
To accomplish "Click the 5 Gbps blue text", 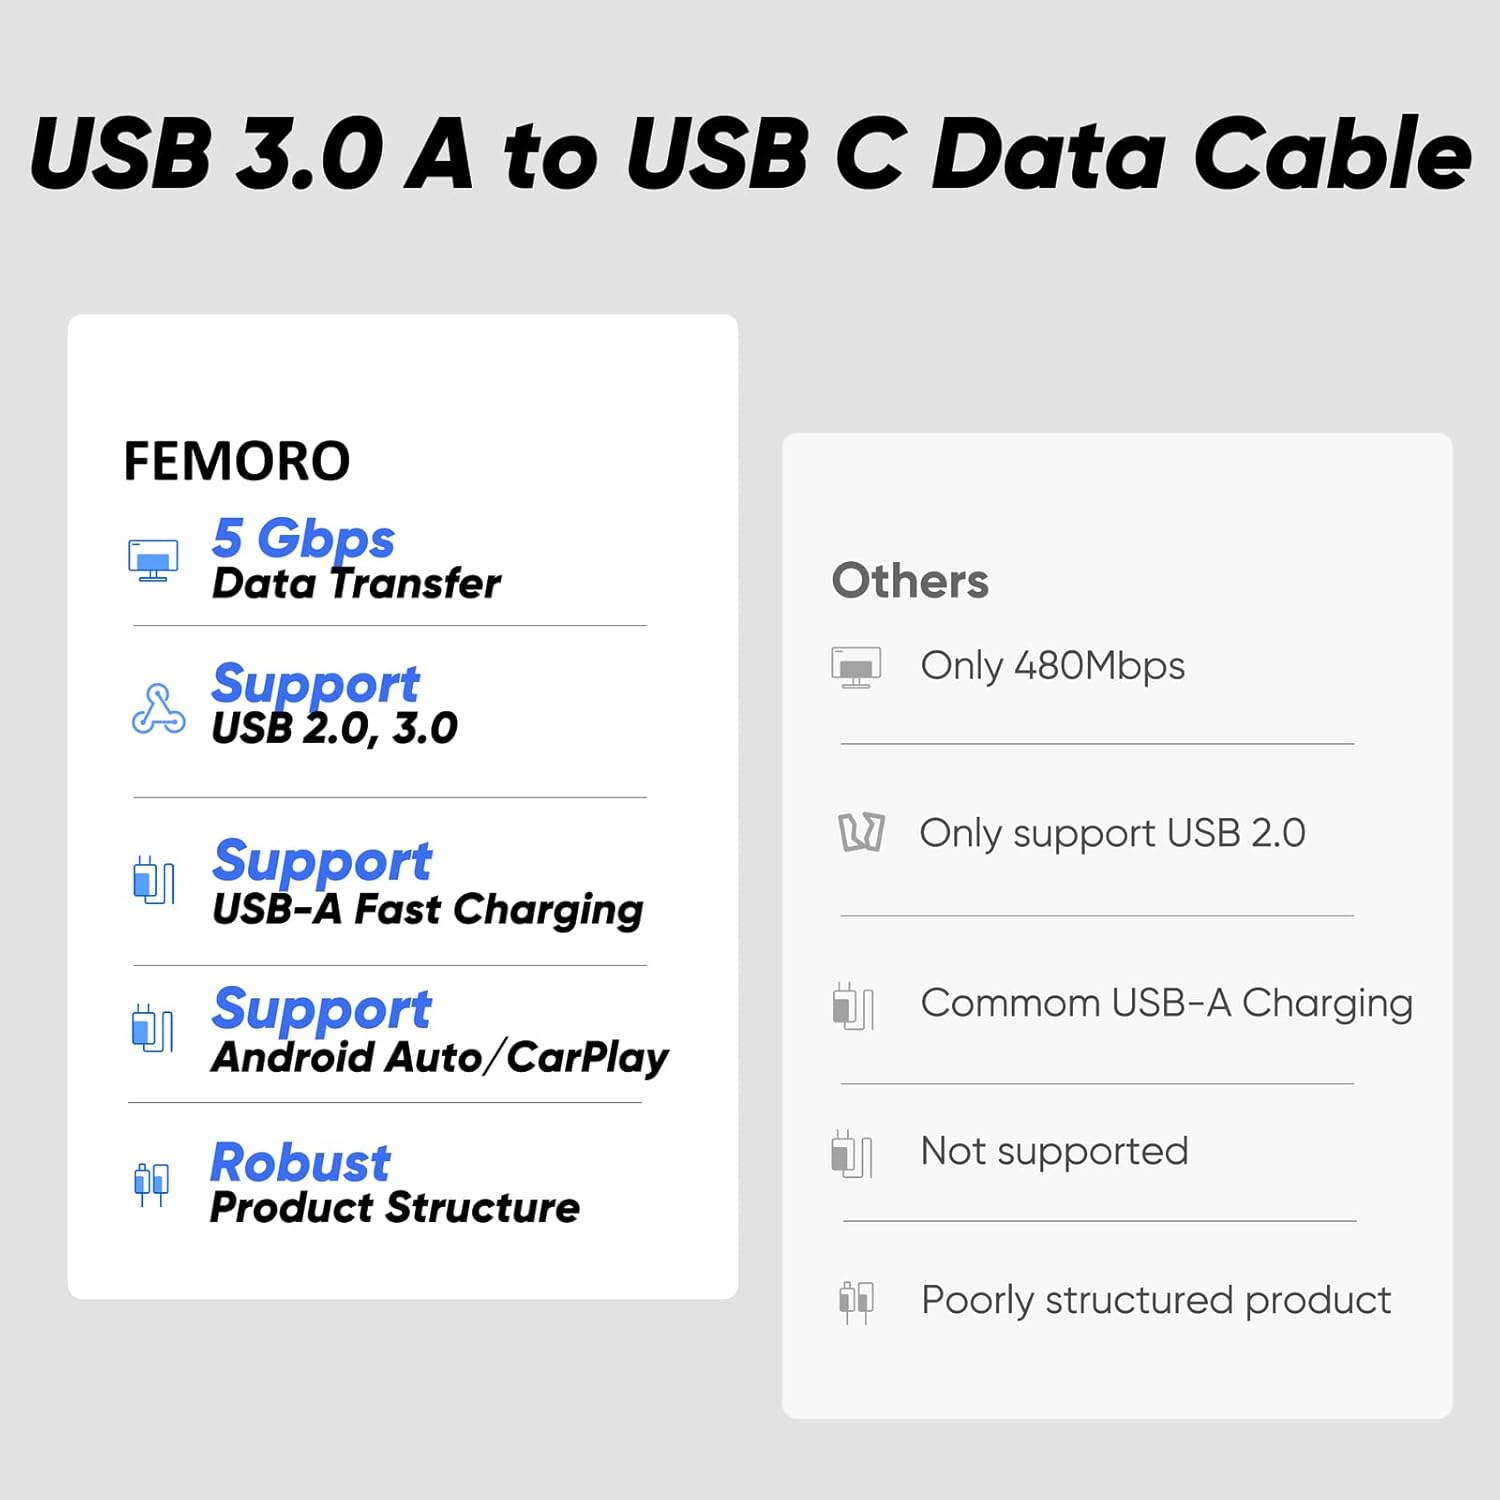I will coord(304,540).
